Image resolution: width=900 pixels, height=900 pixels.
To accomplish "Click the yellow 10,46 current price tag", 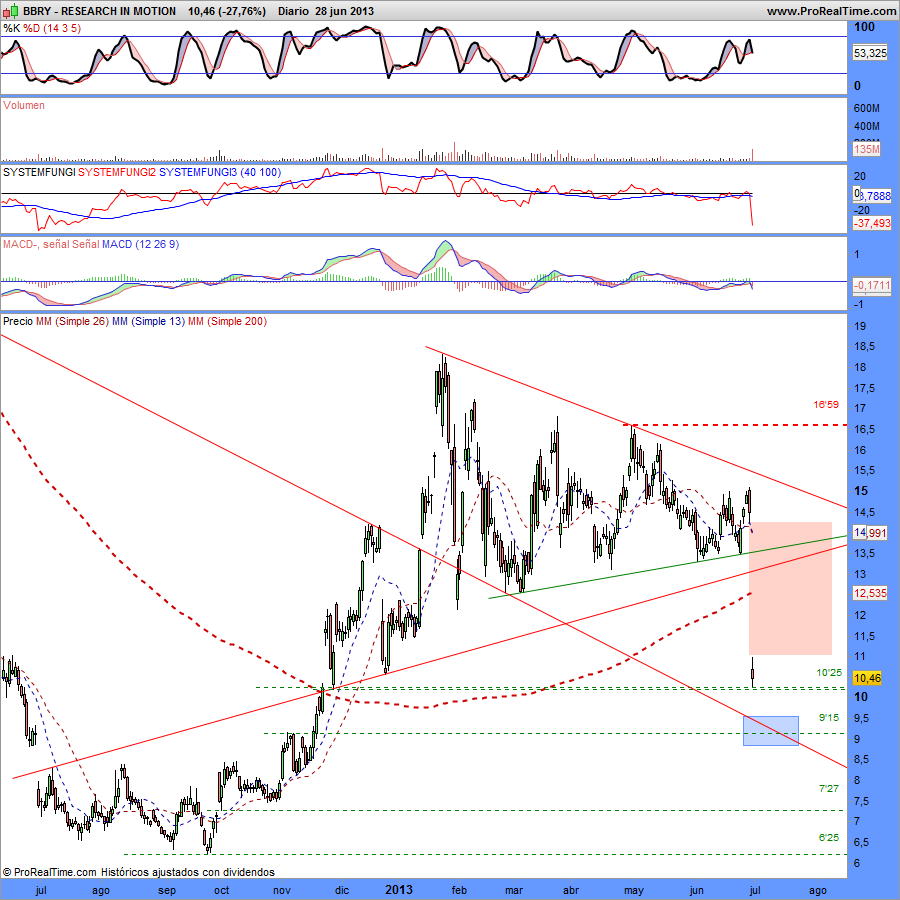I will 867,678.
